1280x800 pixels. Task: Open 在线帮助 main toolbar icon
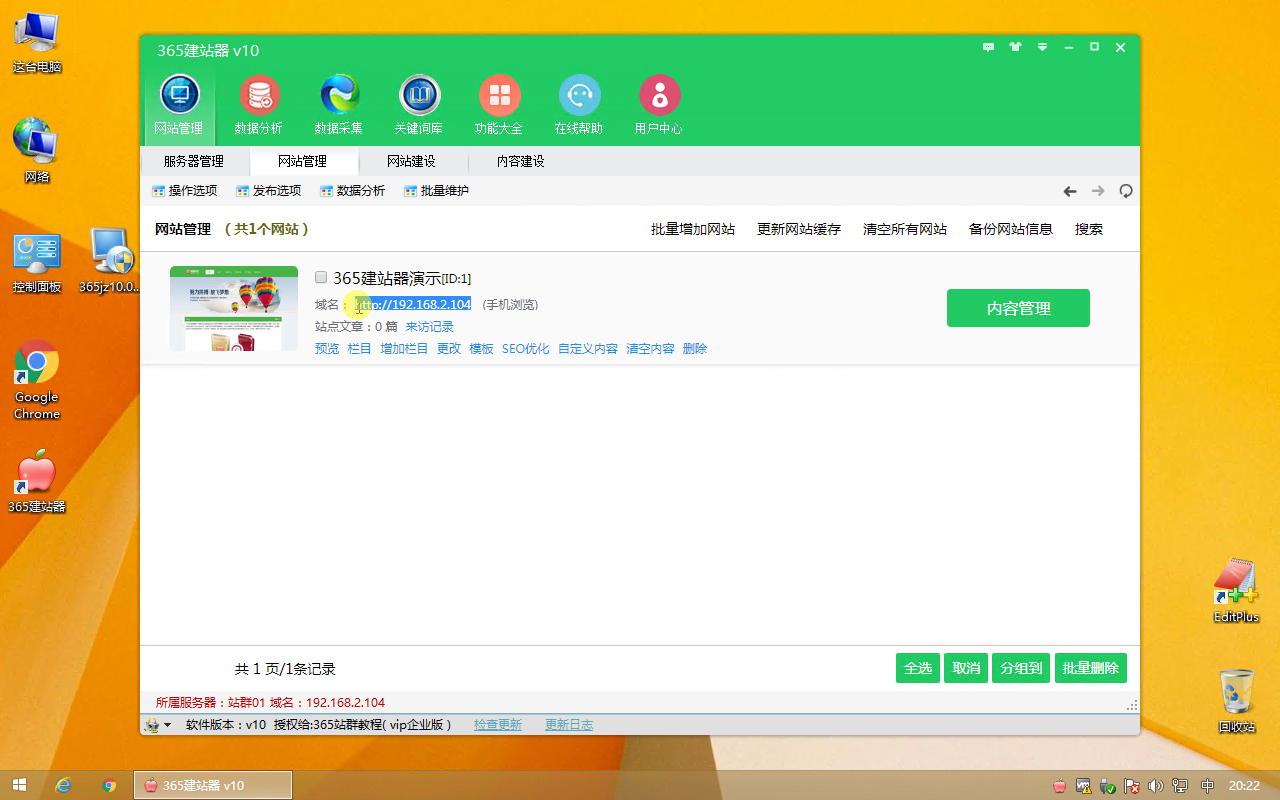click(x=579, y=105)
